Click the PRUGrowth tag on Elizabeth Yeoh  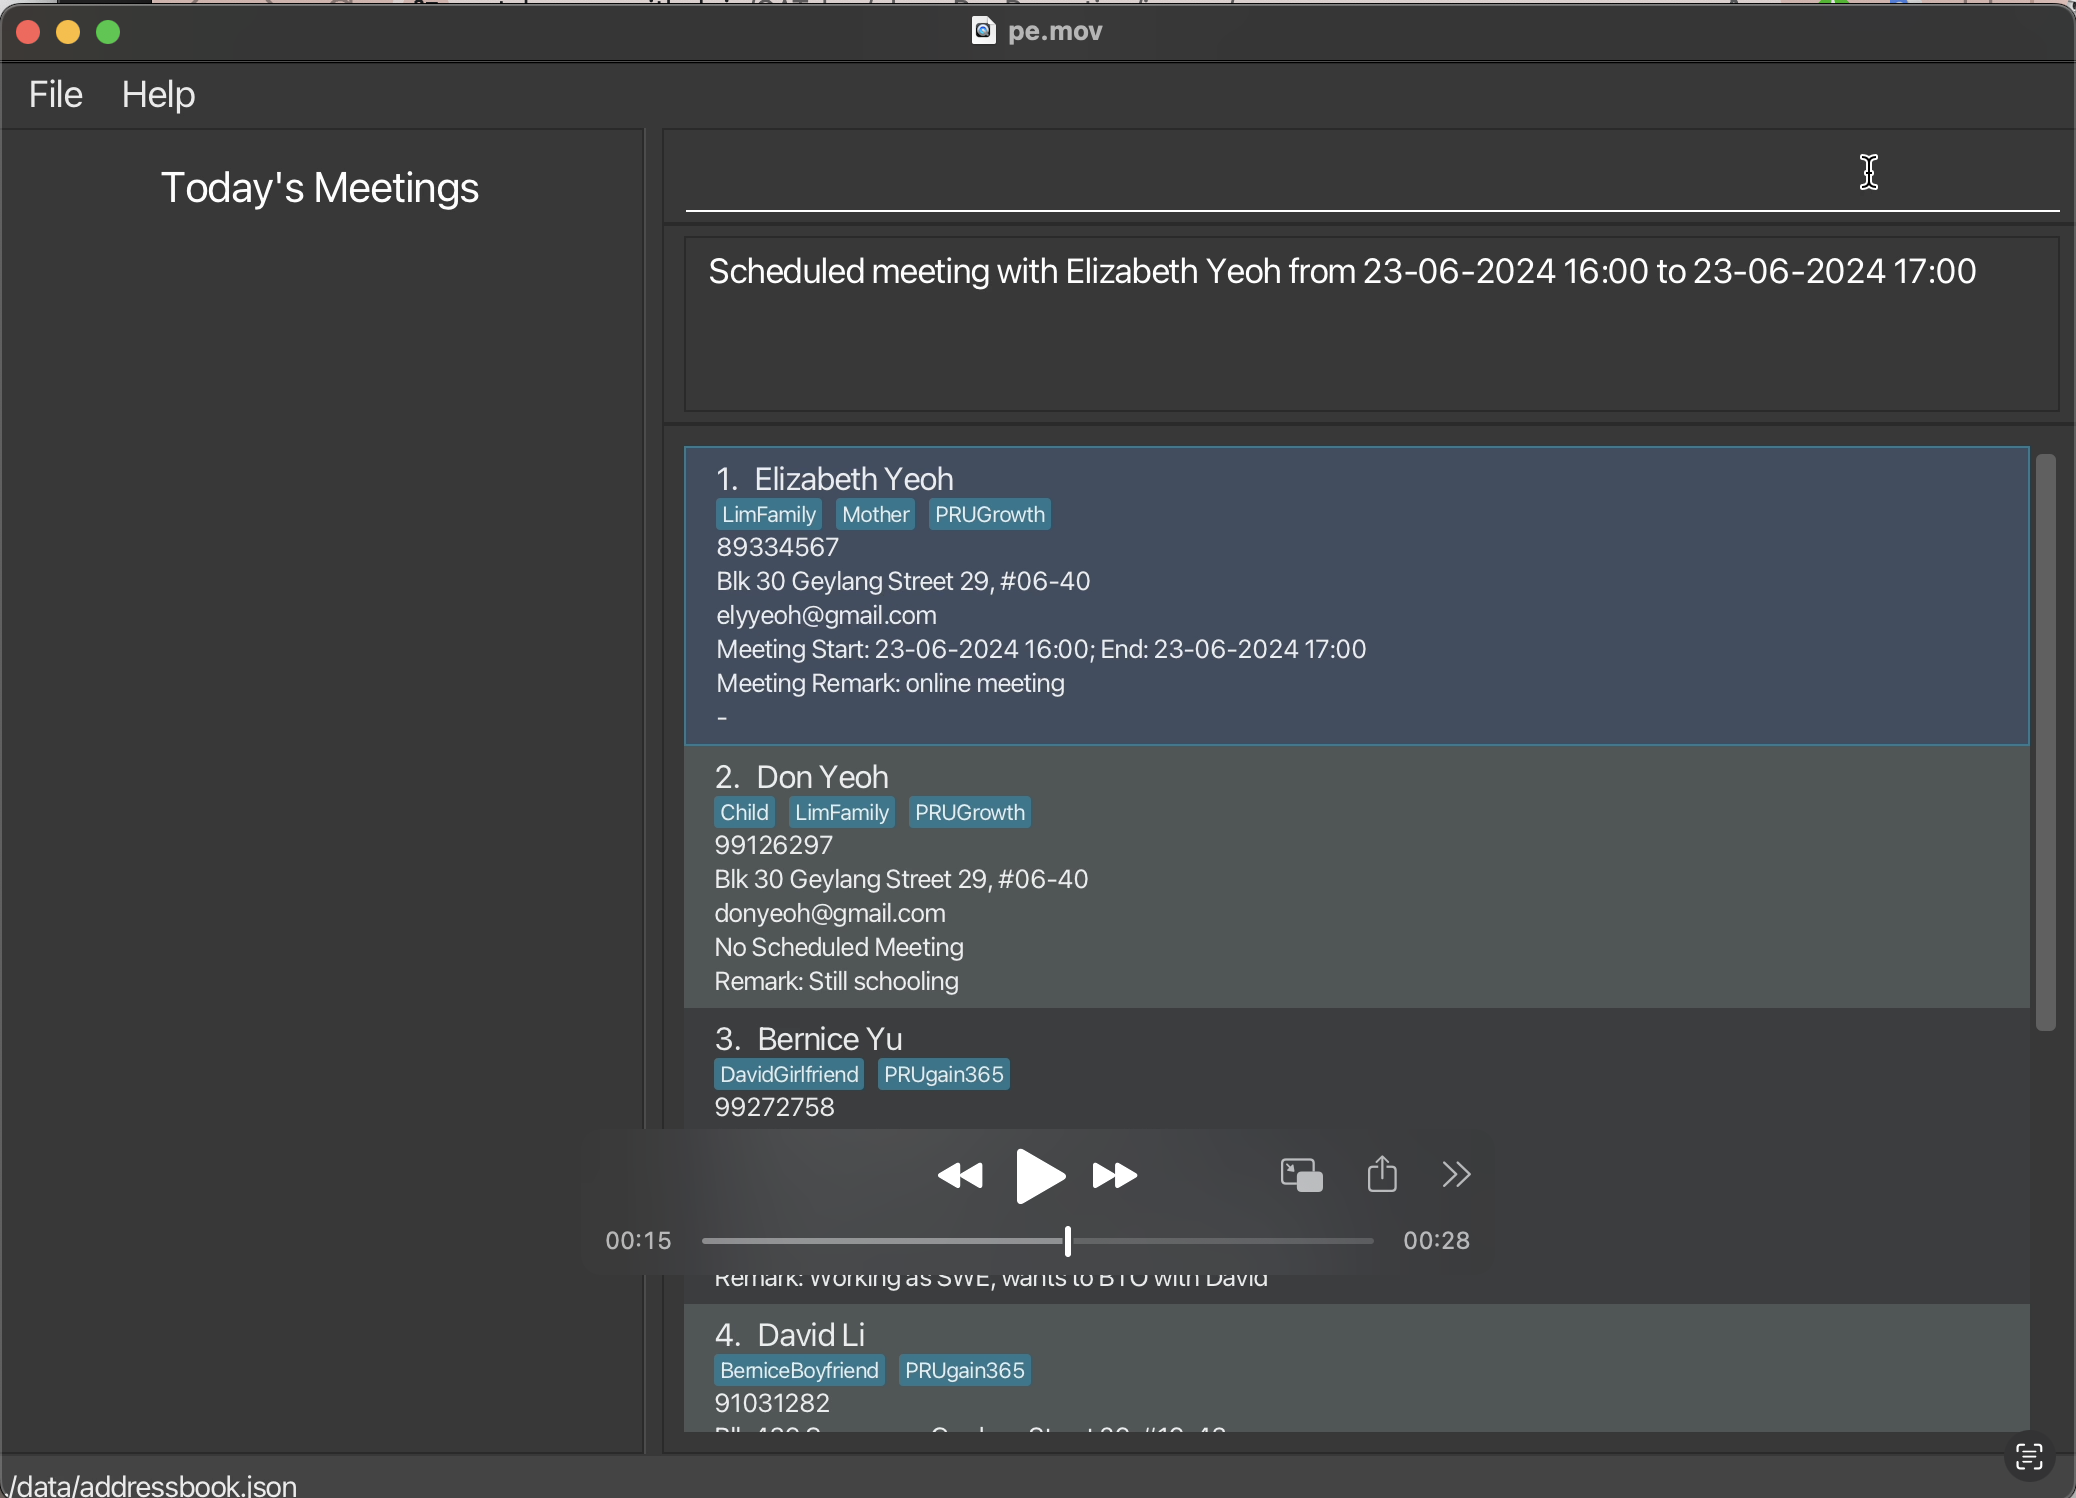pyautogui.click(x=988, y=514)
